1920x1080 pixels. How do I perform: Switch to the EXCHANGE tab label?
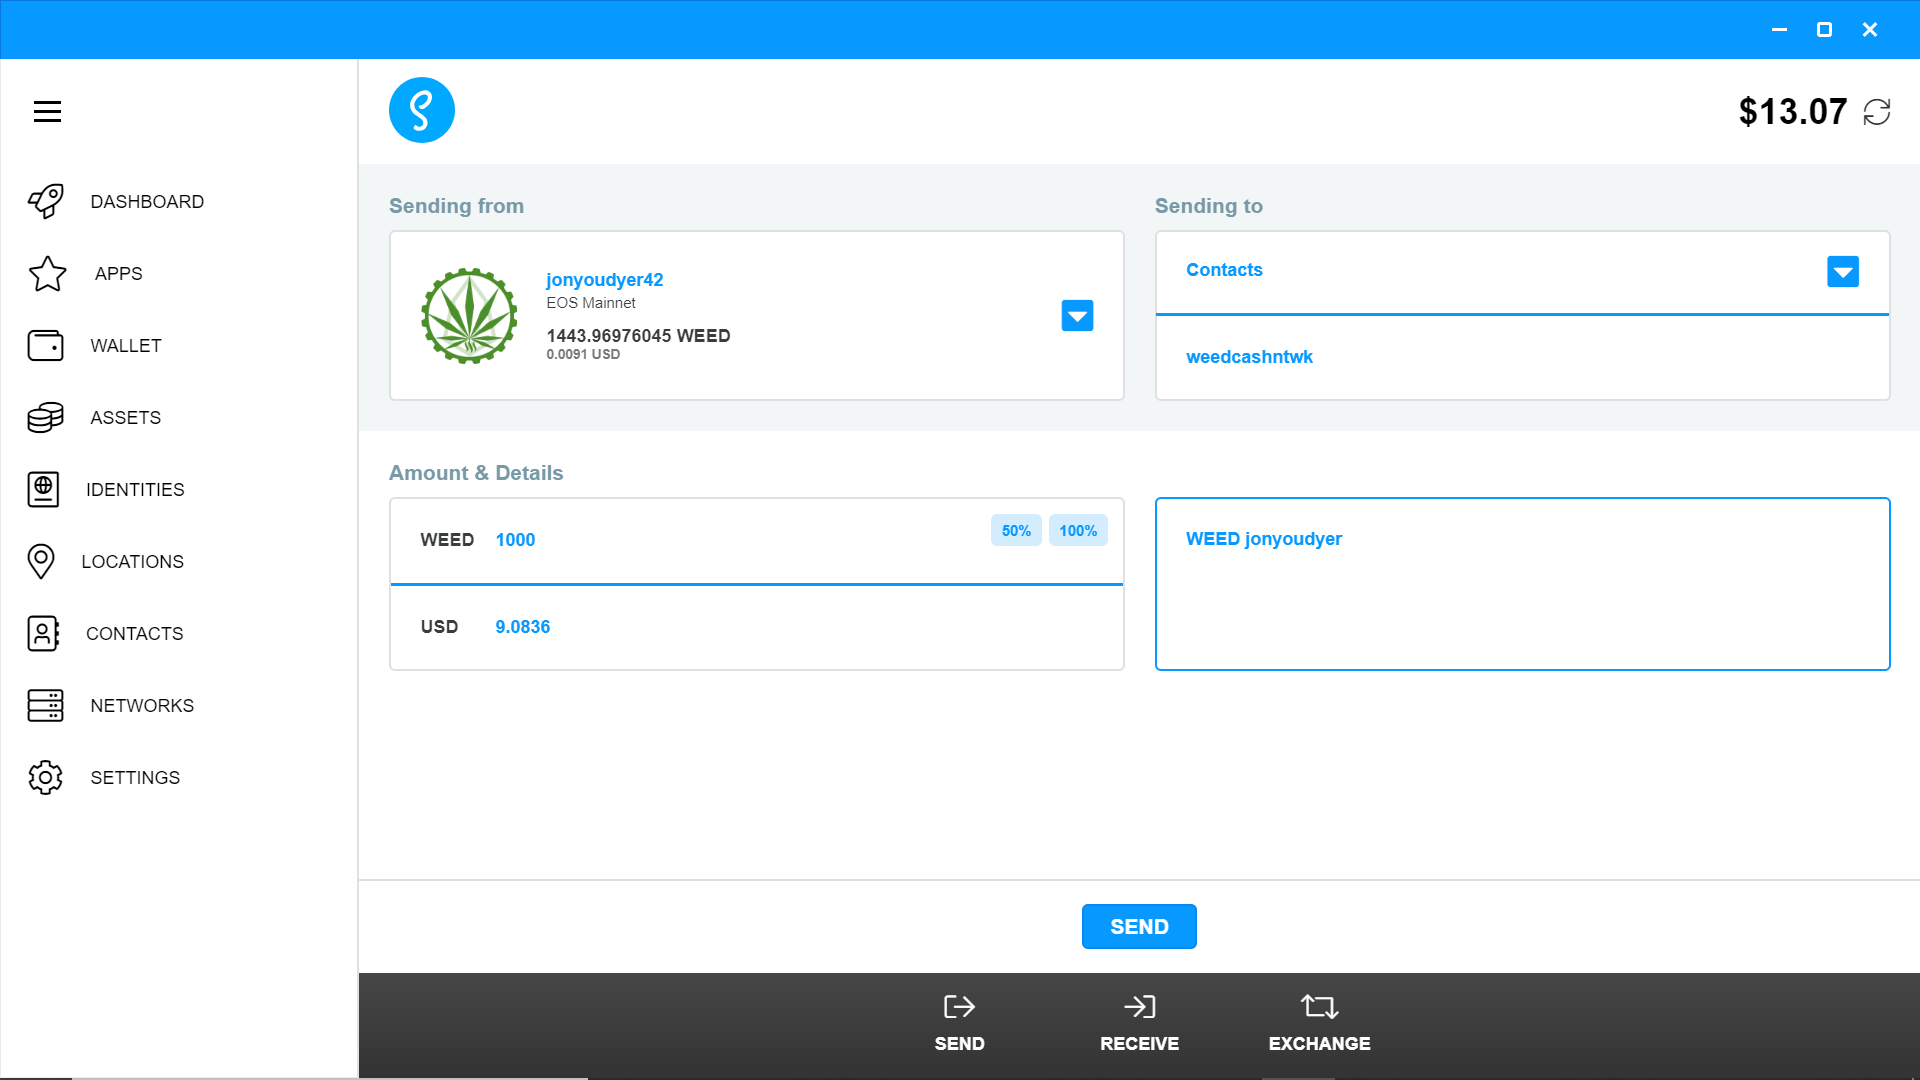(x=1319, y=1043)
